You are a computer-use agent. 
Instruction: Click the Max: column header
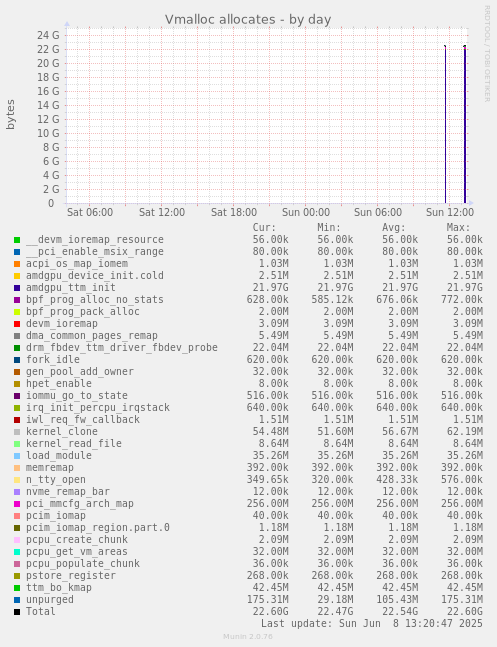(458, 227)
